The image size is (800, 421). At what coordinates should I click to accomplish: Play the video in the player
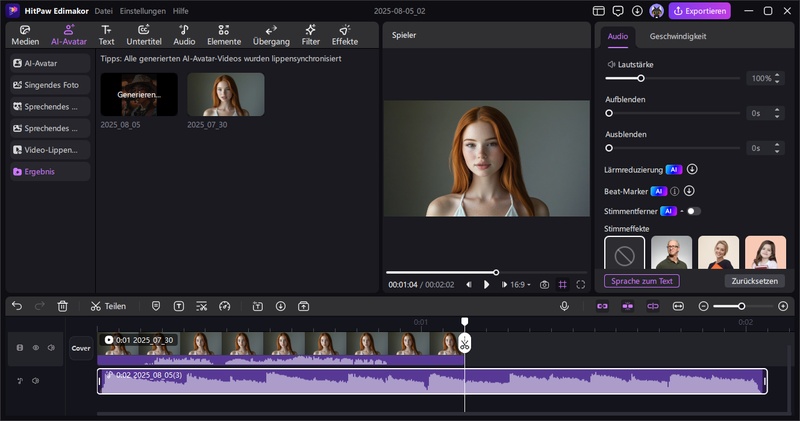(x=486, y=285)
